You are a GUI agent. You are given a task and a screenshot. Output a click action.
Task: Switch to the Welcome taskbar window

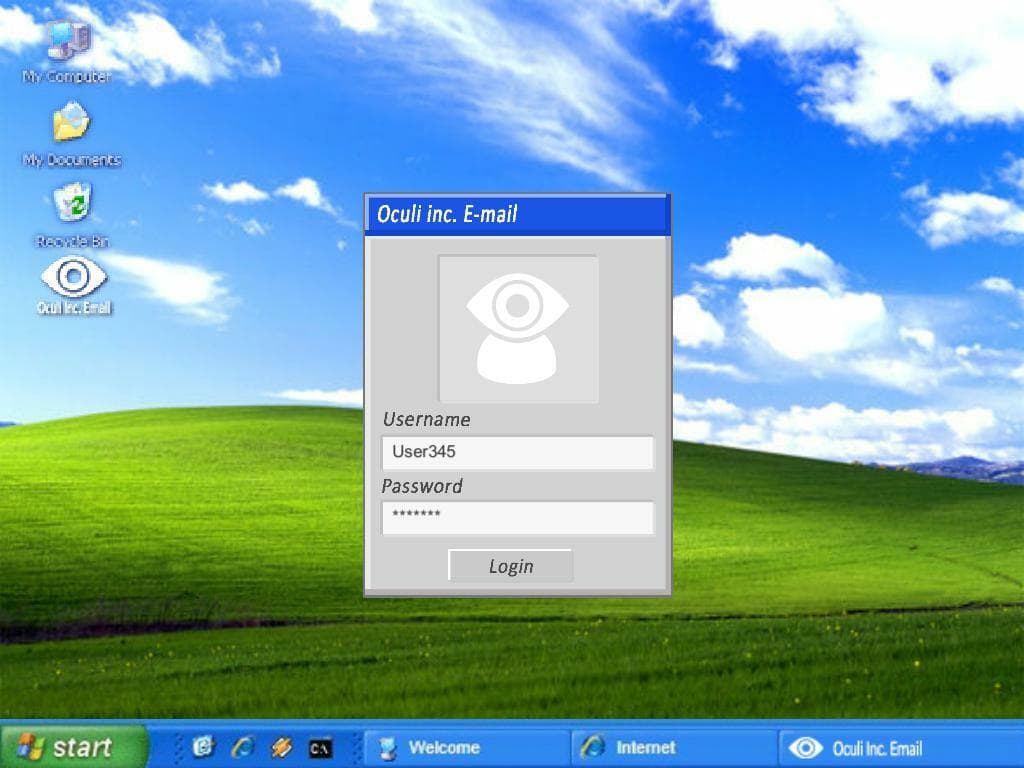(466, 747)
